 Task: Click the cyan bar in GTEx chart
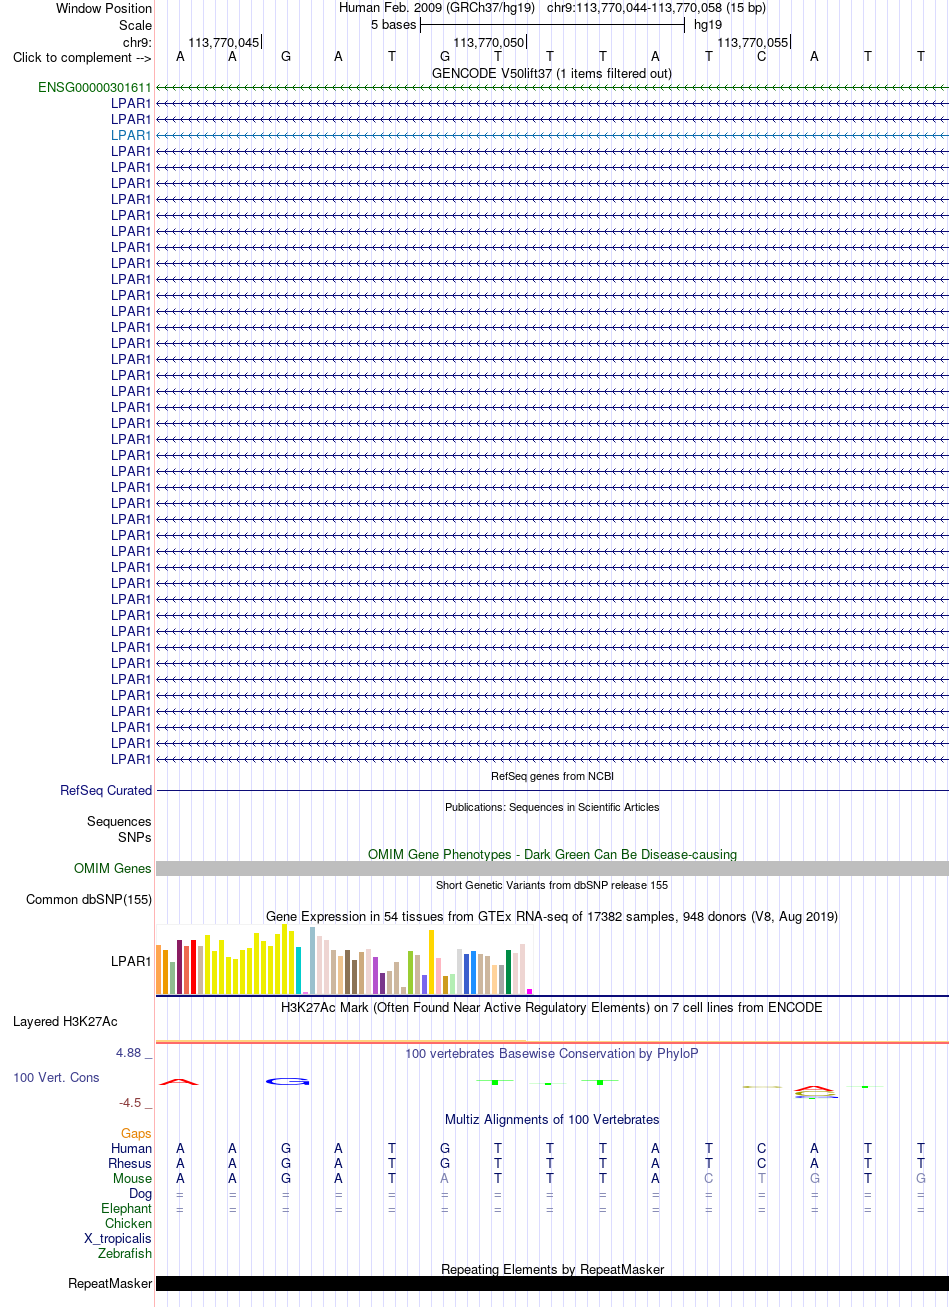299,970
